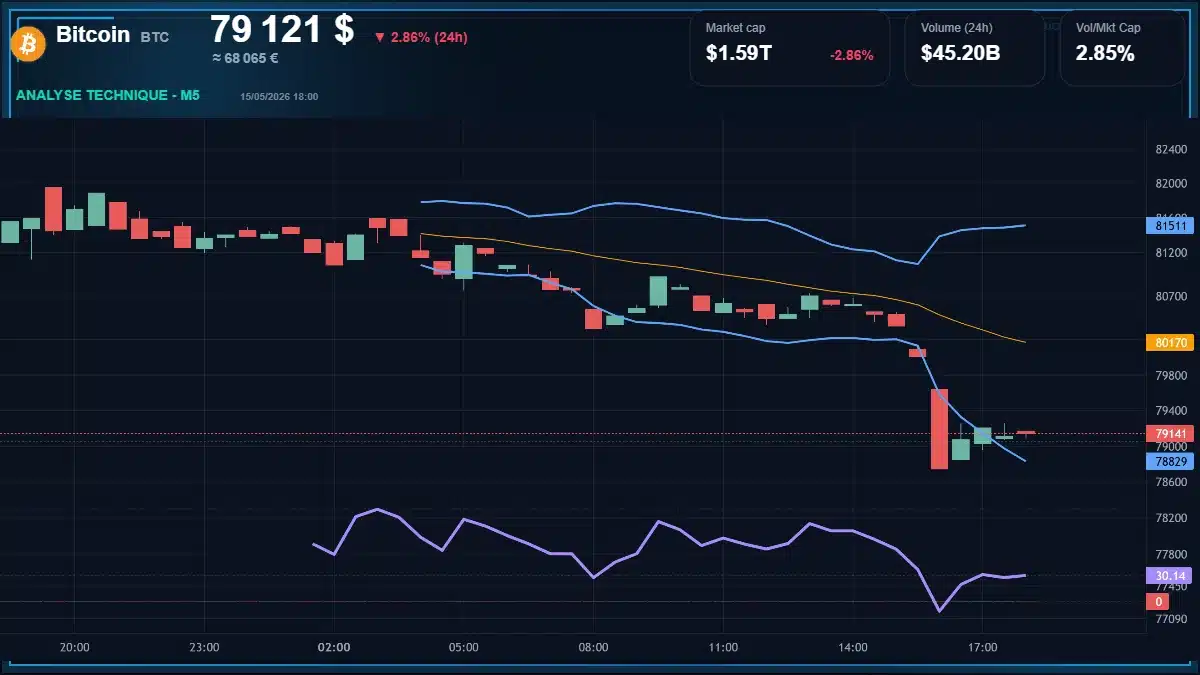Viewport: 1200px width, 675px height.
Task: Click the 23:00 time axis label
Action: pyautogui.click(x=204, y=648)
